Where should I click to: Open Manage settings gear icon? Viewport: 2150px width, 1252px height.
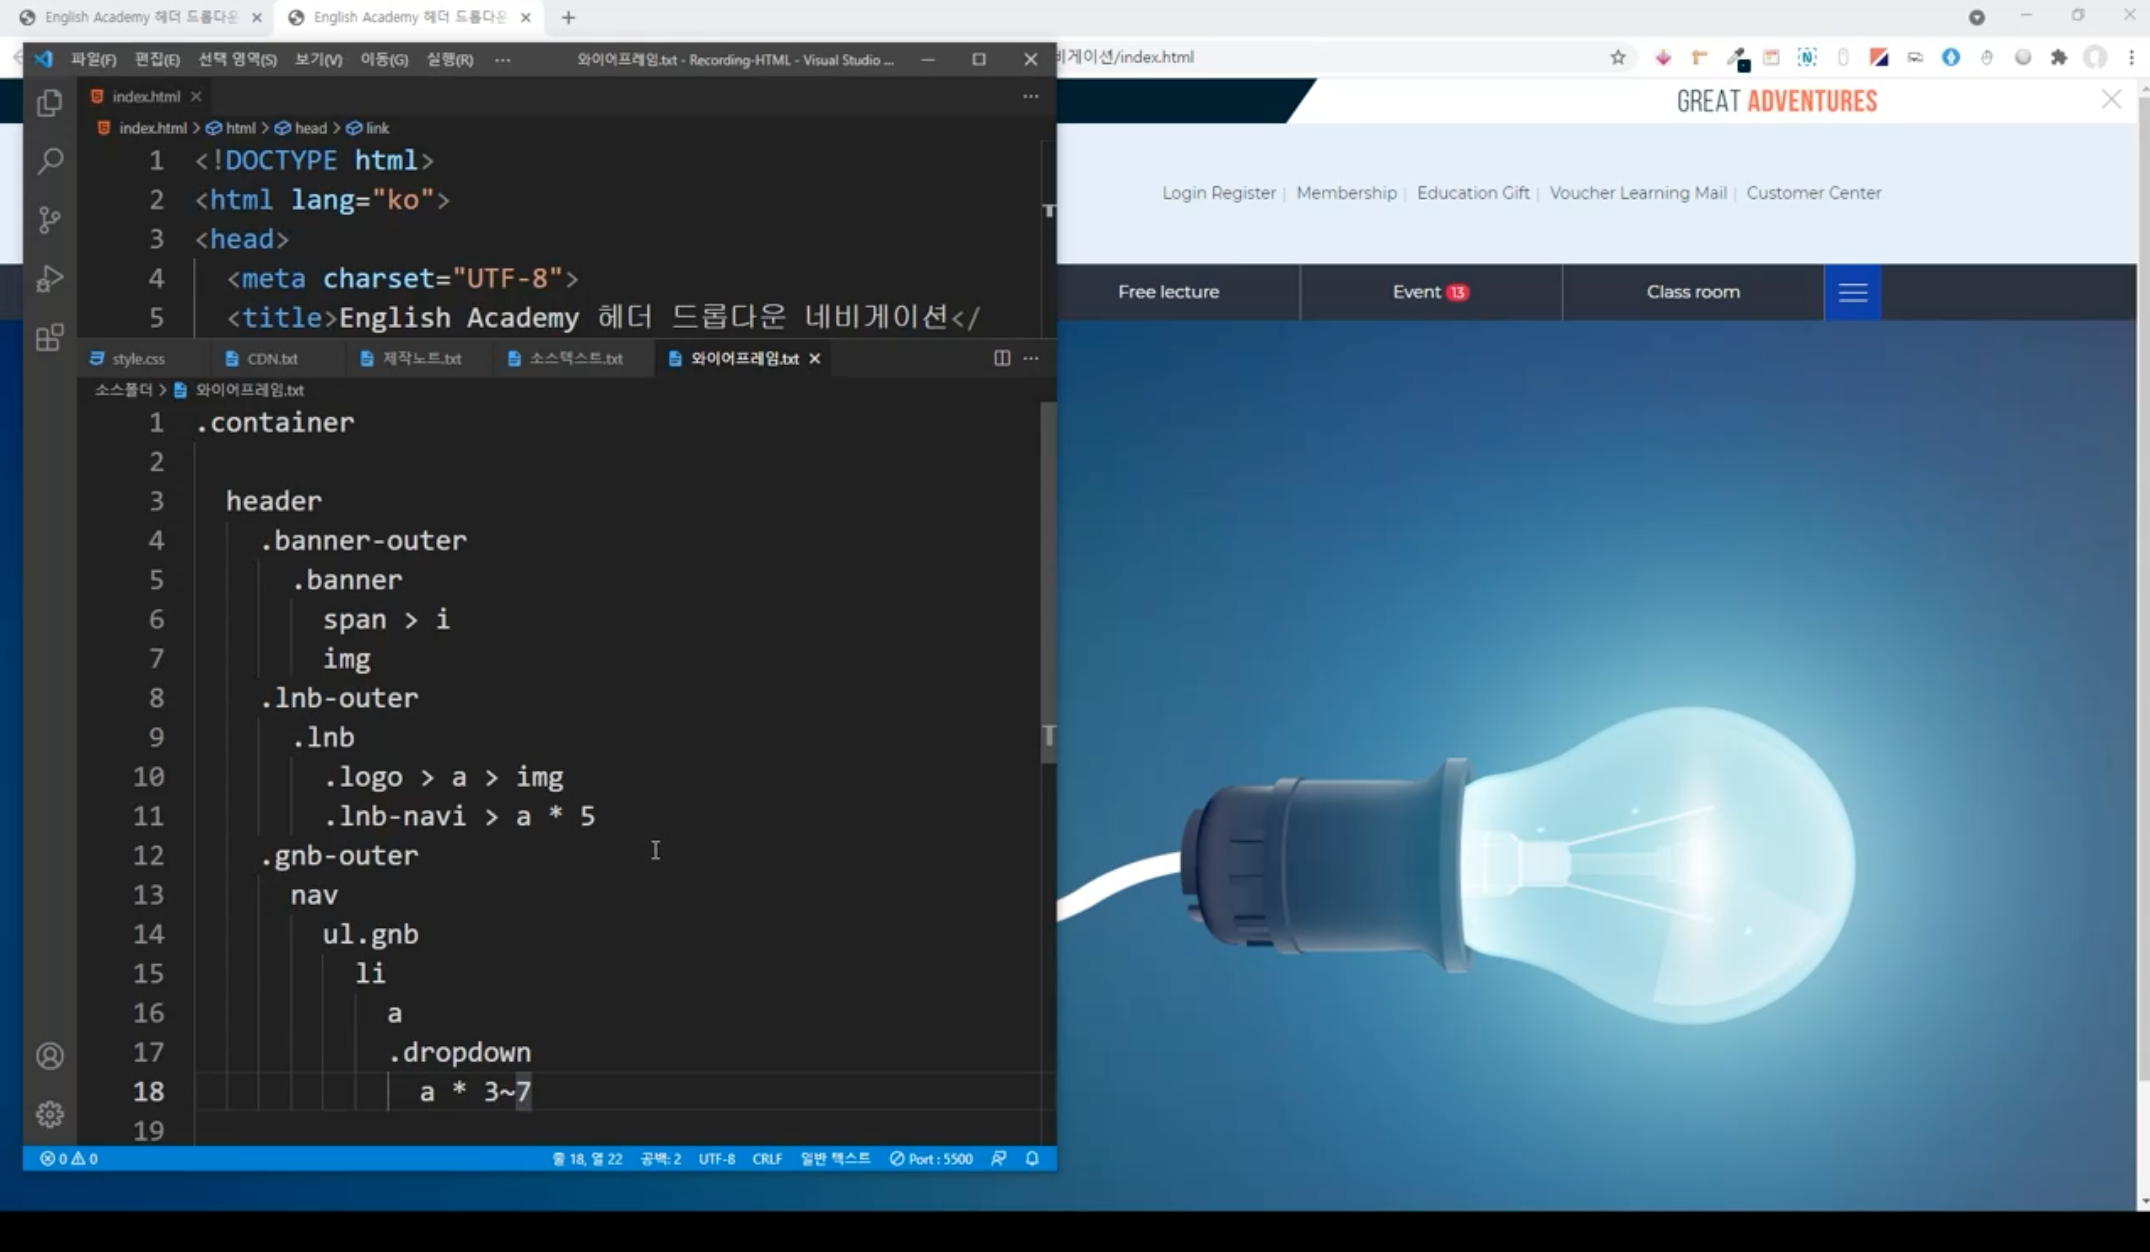(x=49, y=1114)
